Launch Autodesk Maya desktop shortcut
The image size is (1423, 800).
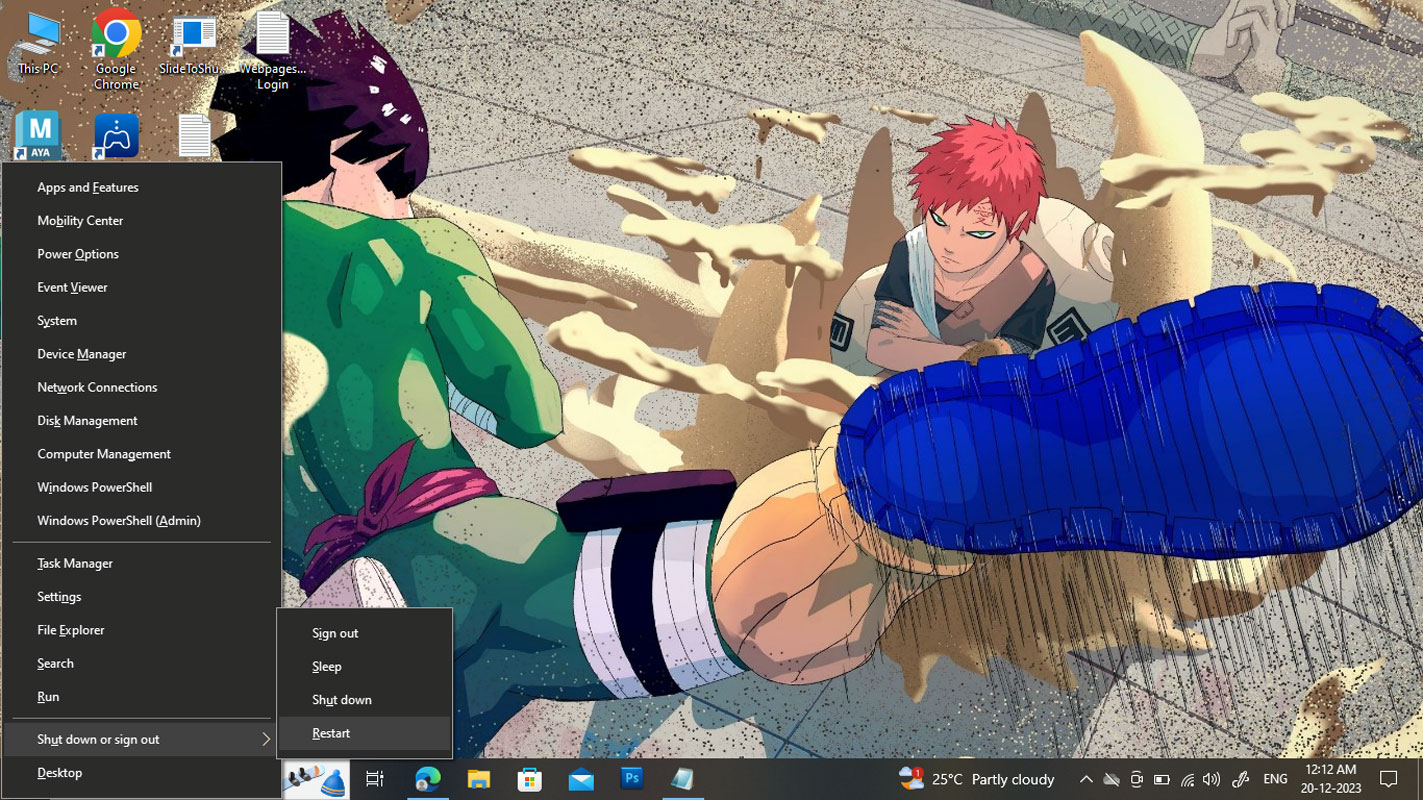(38, 136)
